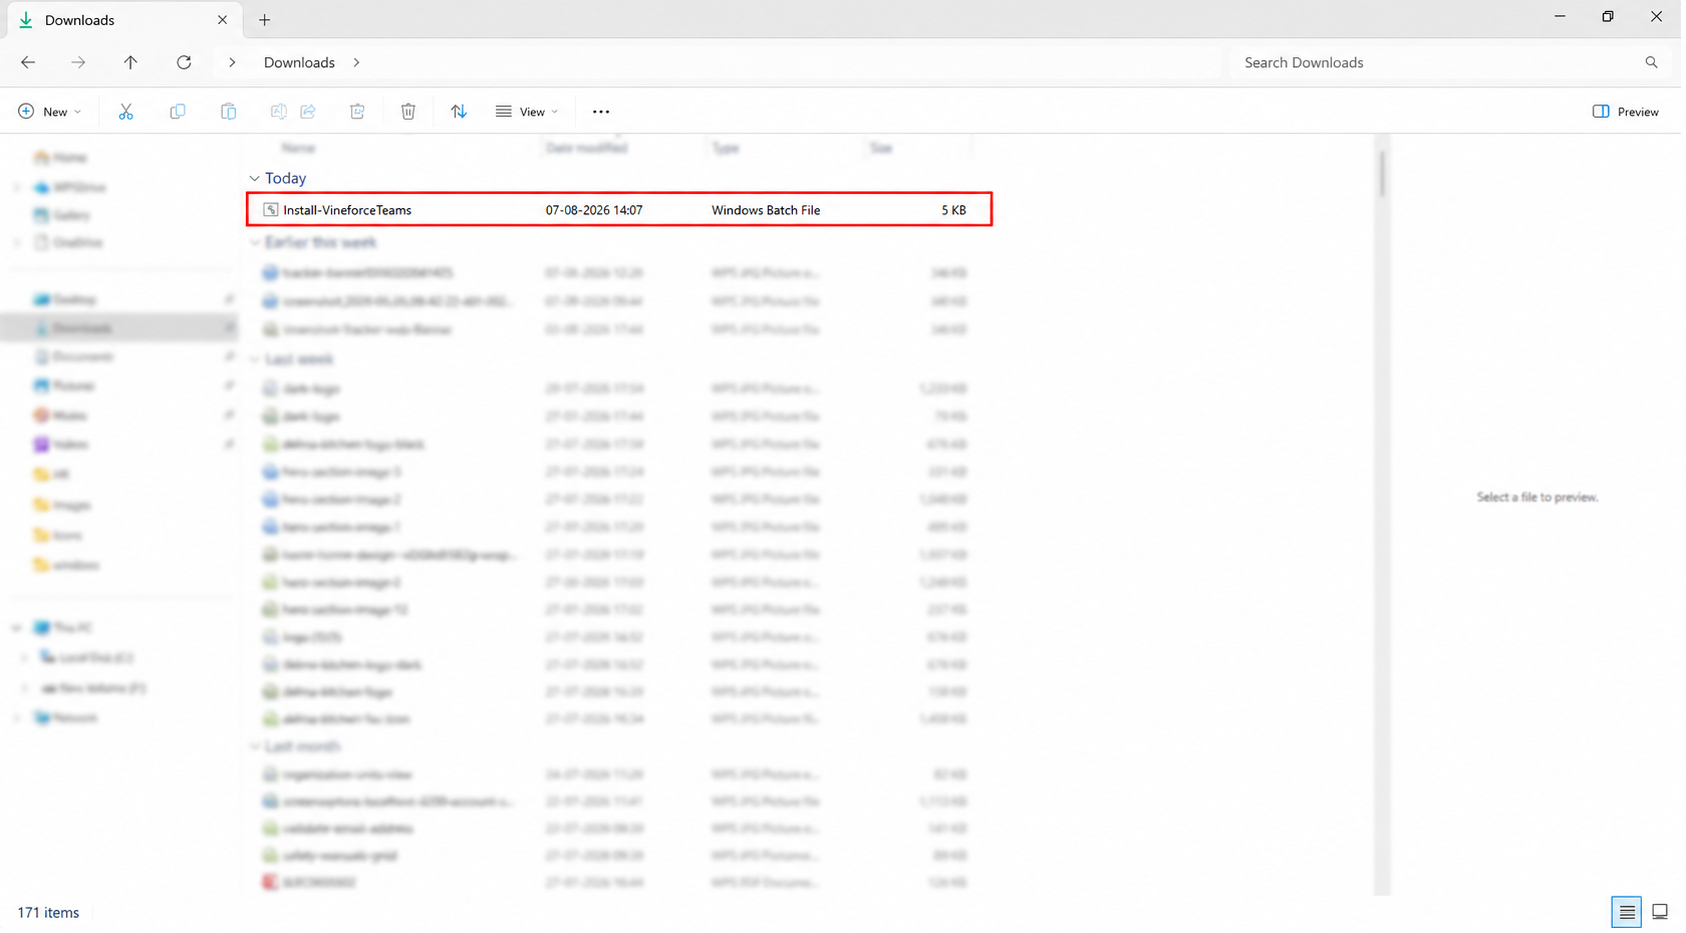Open the View layout dropdown
Image resolution: width=1686 pixels, height=933 pixels.
[x=527, y=112]
